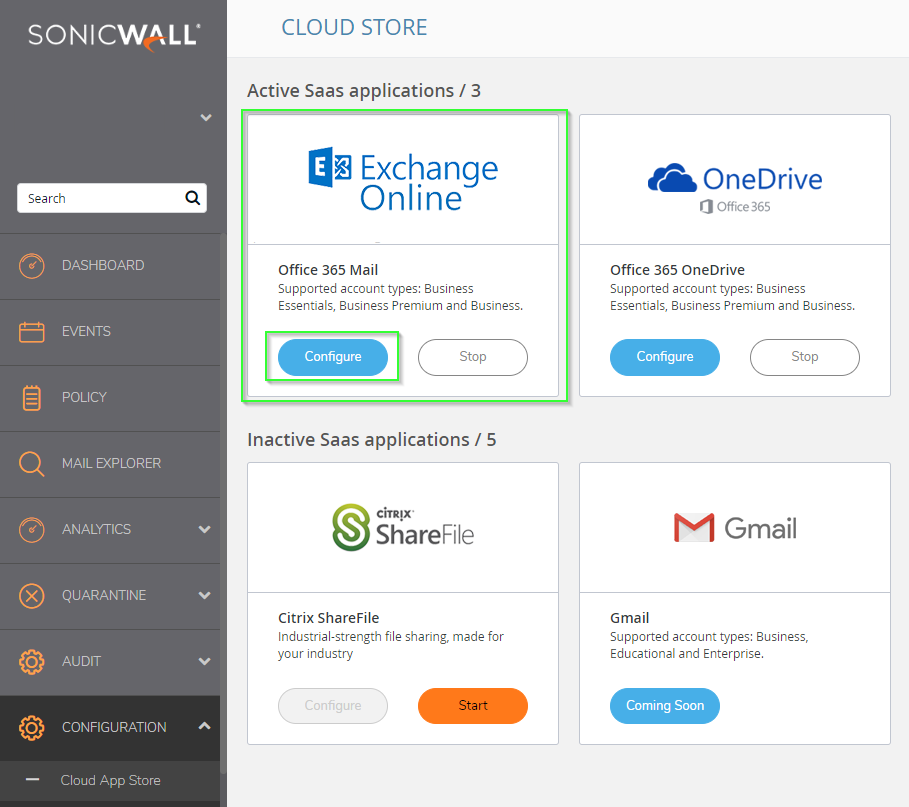
Task: Expand the Quarantine menu chevron
Action: tap(205, 595)
